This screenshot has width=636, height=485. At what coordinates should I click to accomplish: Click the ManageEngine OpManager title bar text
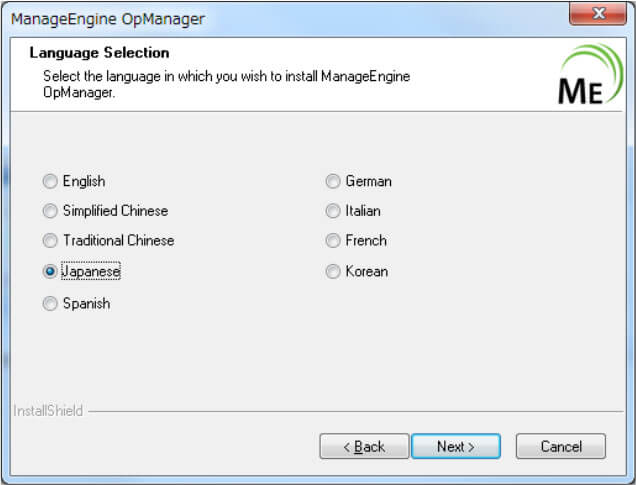(108, 19)
